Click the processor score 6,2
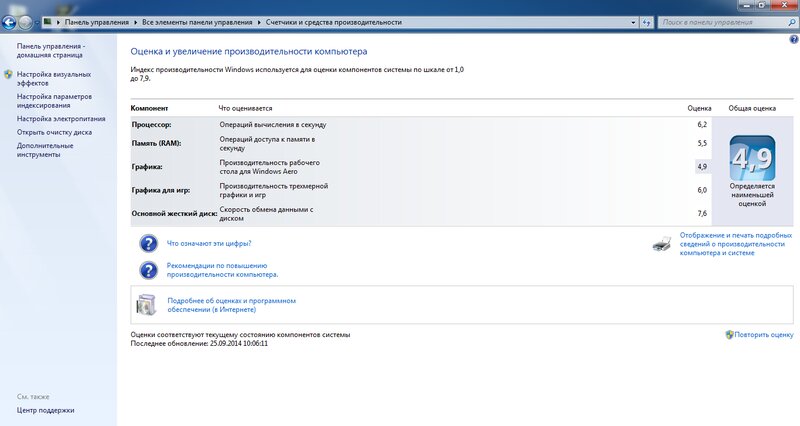Viewport: 800px width, 426px height. coord(702,124)
